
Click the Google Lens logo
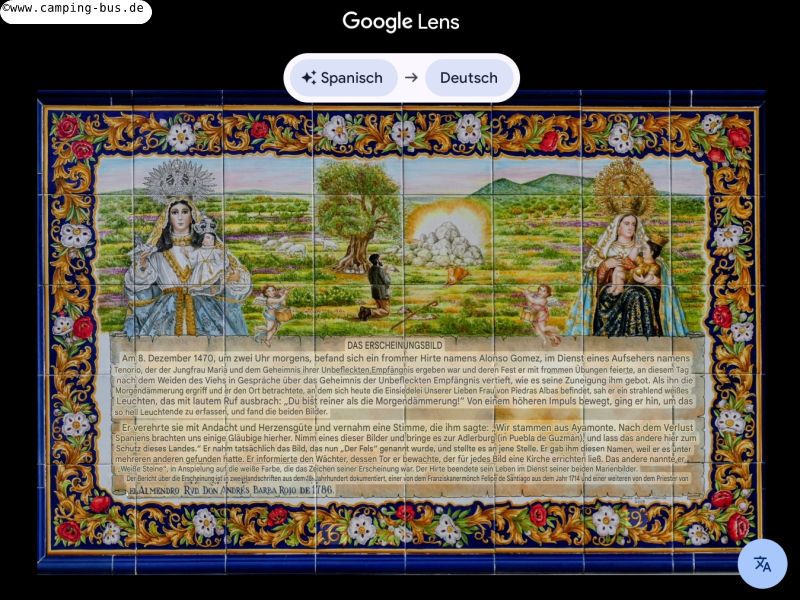click(x=400, y=21)
